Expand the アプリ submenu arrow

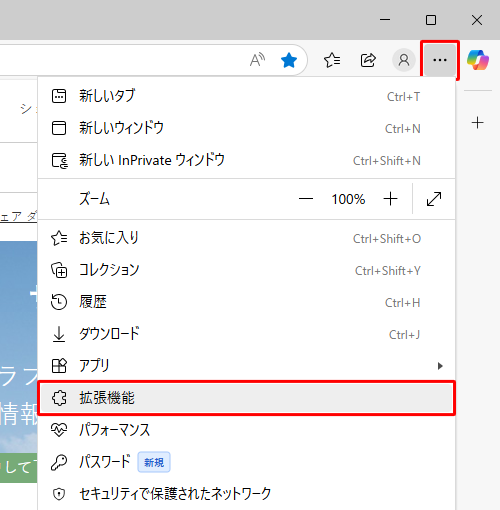pos(440,366)
